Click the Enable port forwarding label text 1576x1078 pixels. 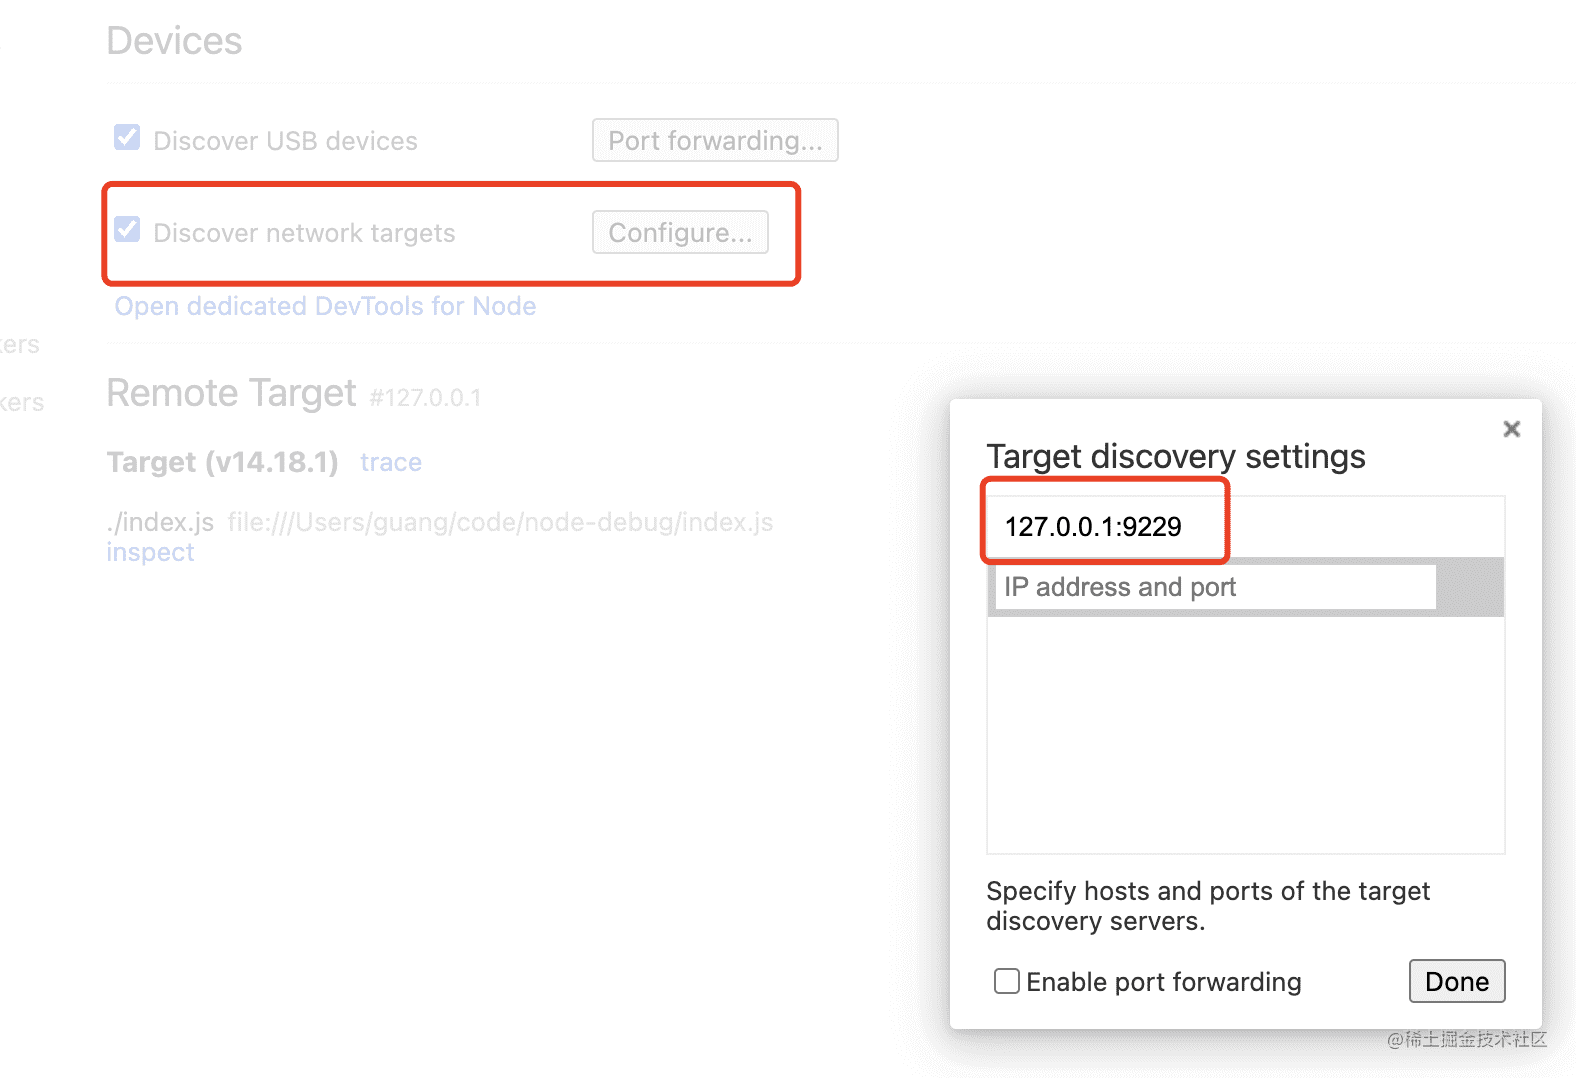(x=1163, y=982)
